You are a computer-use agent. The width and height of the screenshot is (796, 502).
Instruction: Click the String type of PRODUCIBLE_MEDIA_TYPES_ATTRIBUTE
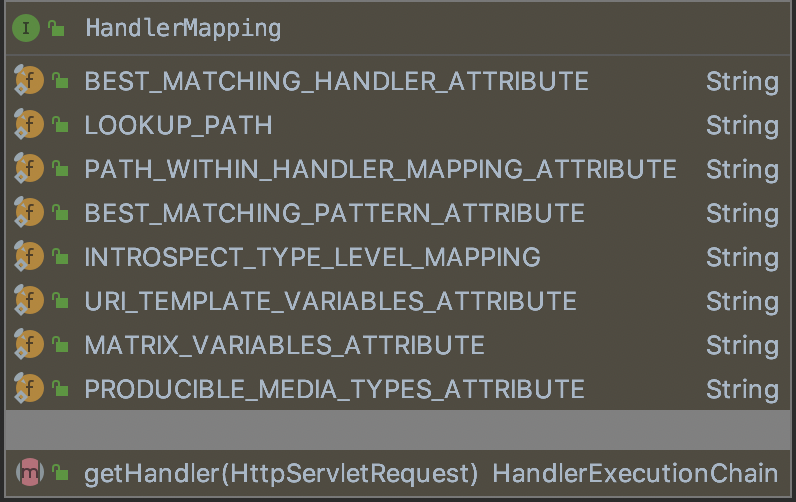741,390
